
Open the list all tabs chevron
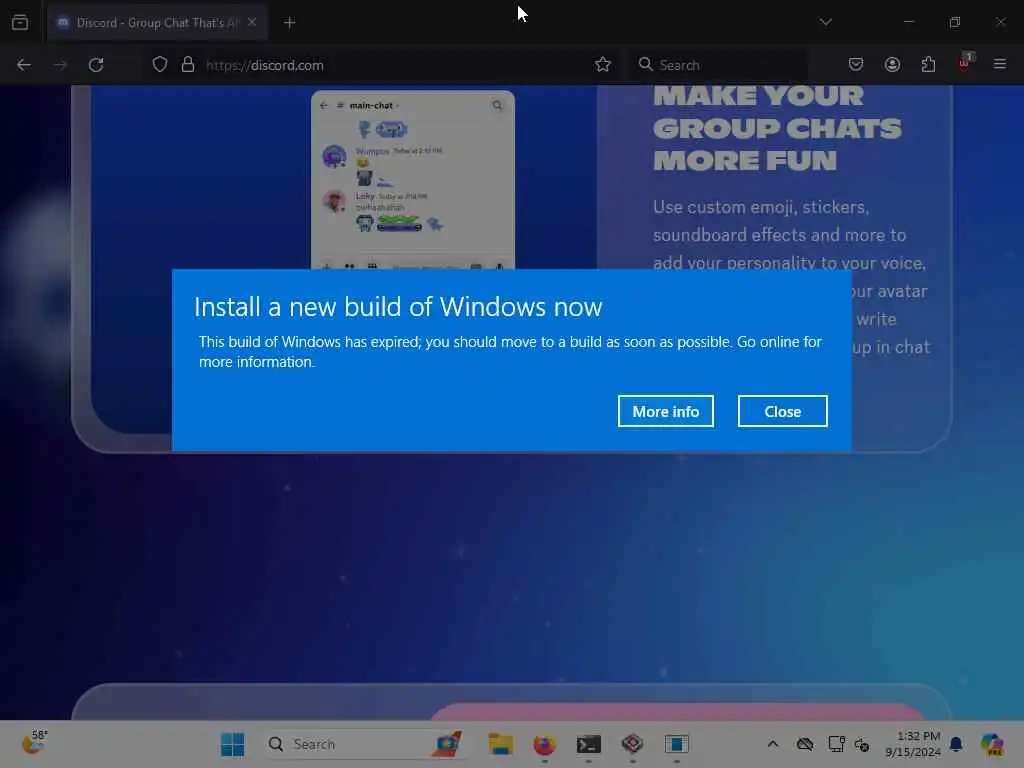coord(825,22)
